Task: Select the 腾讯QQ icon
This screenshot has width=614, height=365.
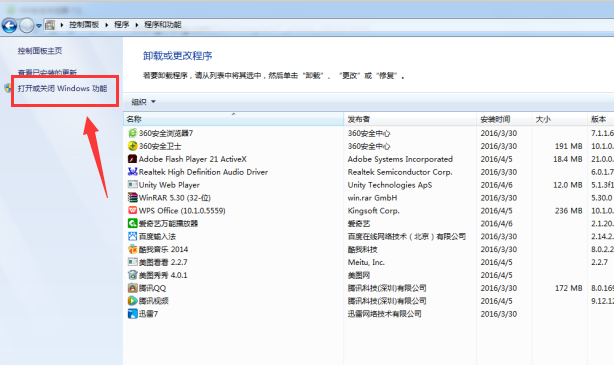Action: (132, 288)
